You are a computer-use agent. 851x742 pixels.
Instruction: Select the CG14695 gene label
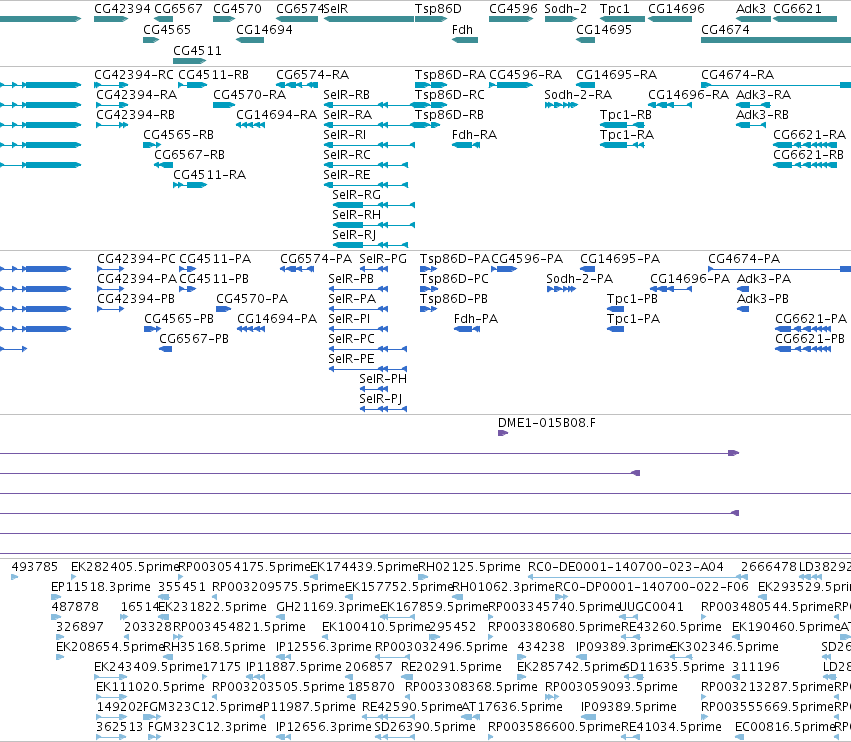click(x=604, y=30)
